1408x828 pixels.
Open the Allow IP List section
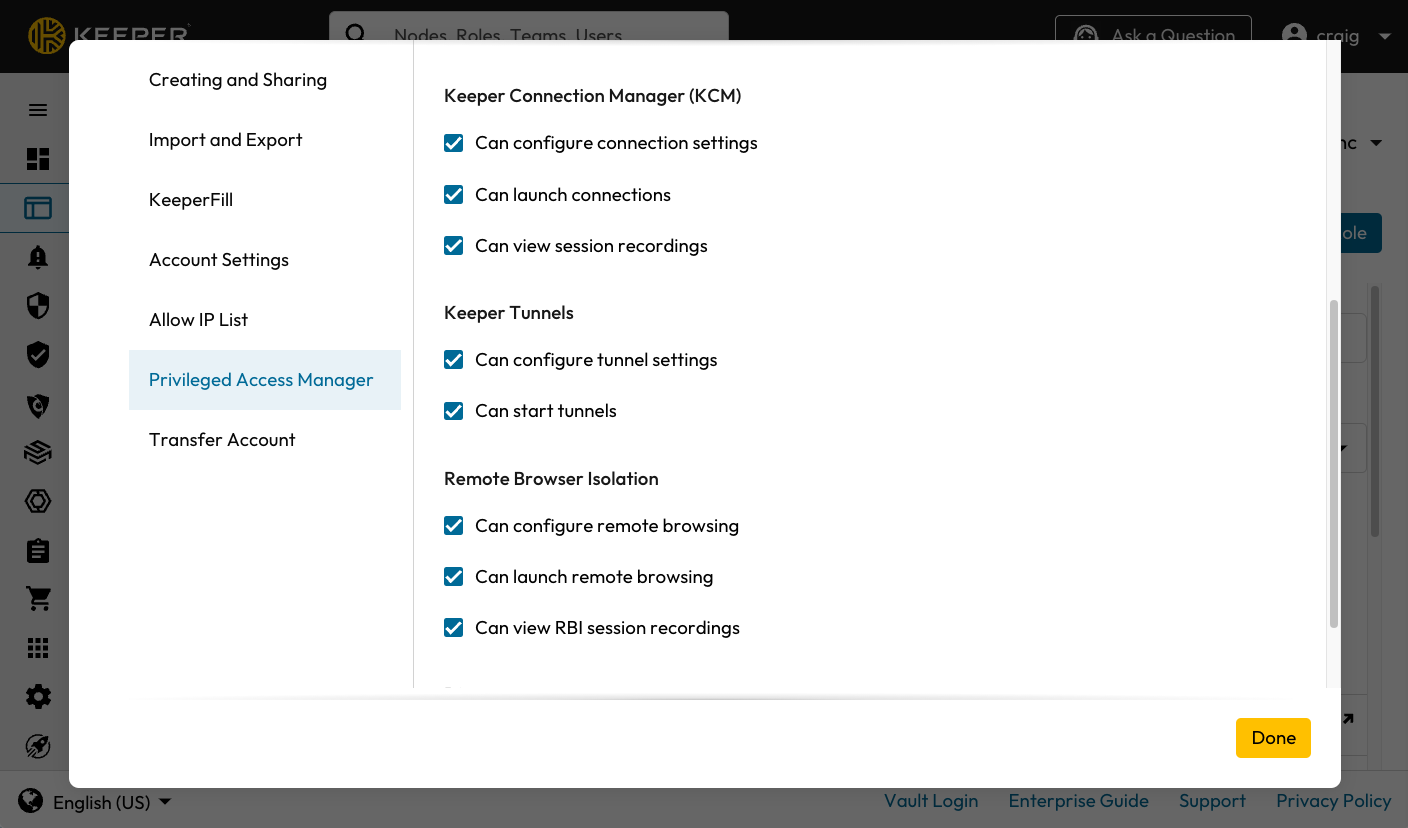(198, 320)
